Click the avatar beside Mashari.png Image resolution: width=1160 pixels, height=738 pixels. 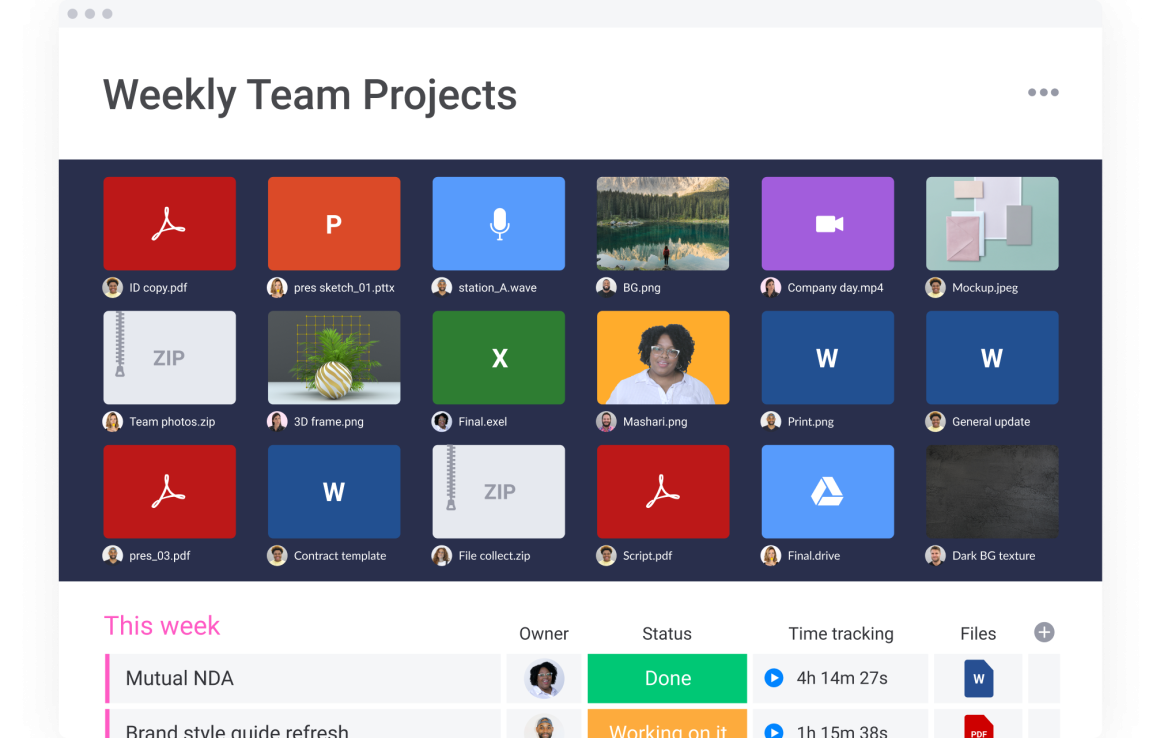(x=606, y=422)
